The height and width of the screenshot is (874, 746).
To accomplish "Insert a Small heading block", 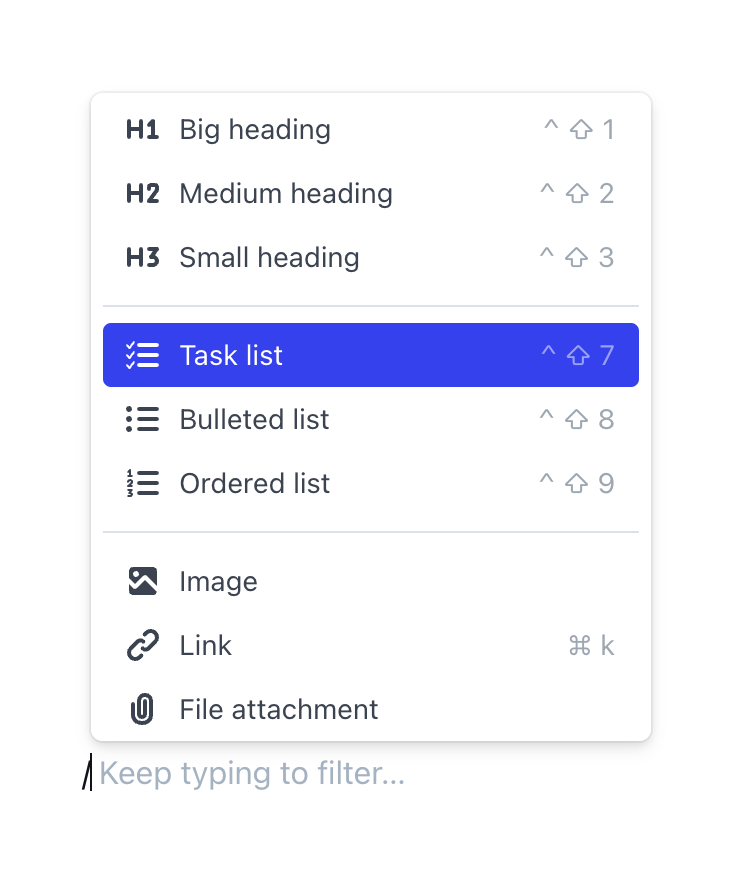I will click(269, 258).
